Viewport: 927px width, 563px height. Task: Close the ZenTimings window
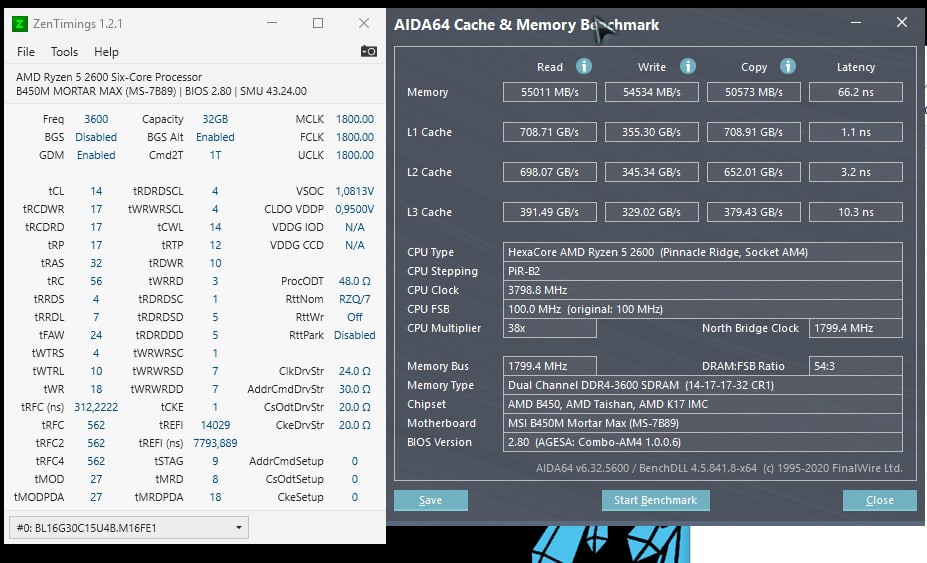[364, 23]
